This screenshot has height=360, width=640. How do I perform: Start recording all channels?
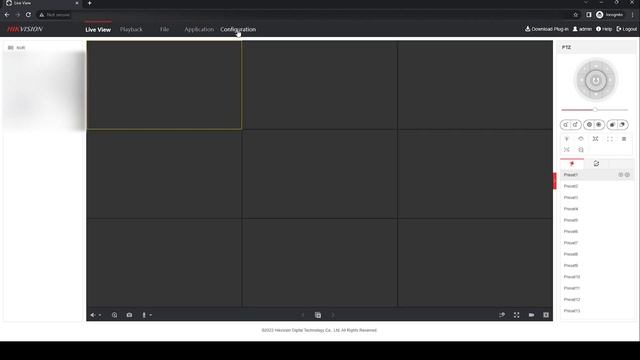point(531,315)
